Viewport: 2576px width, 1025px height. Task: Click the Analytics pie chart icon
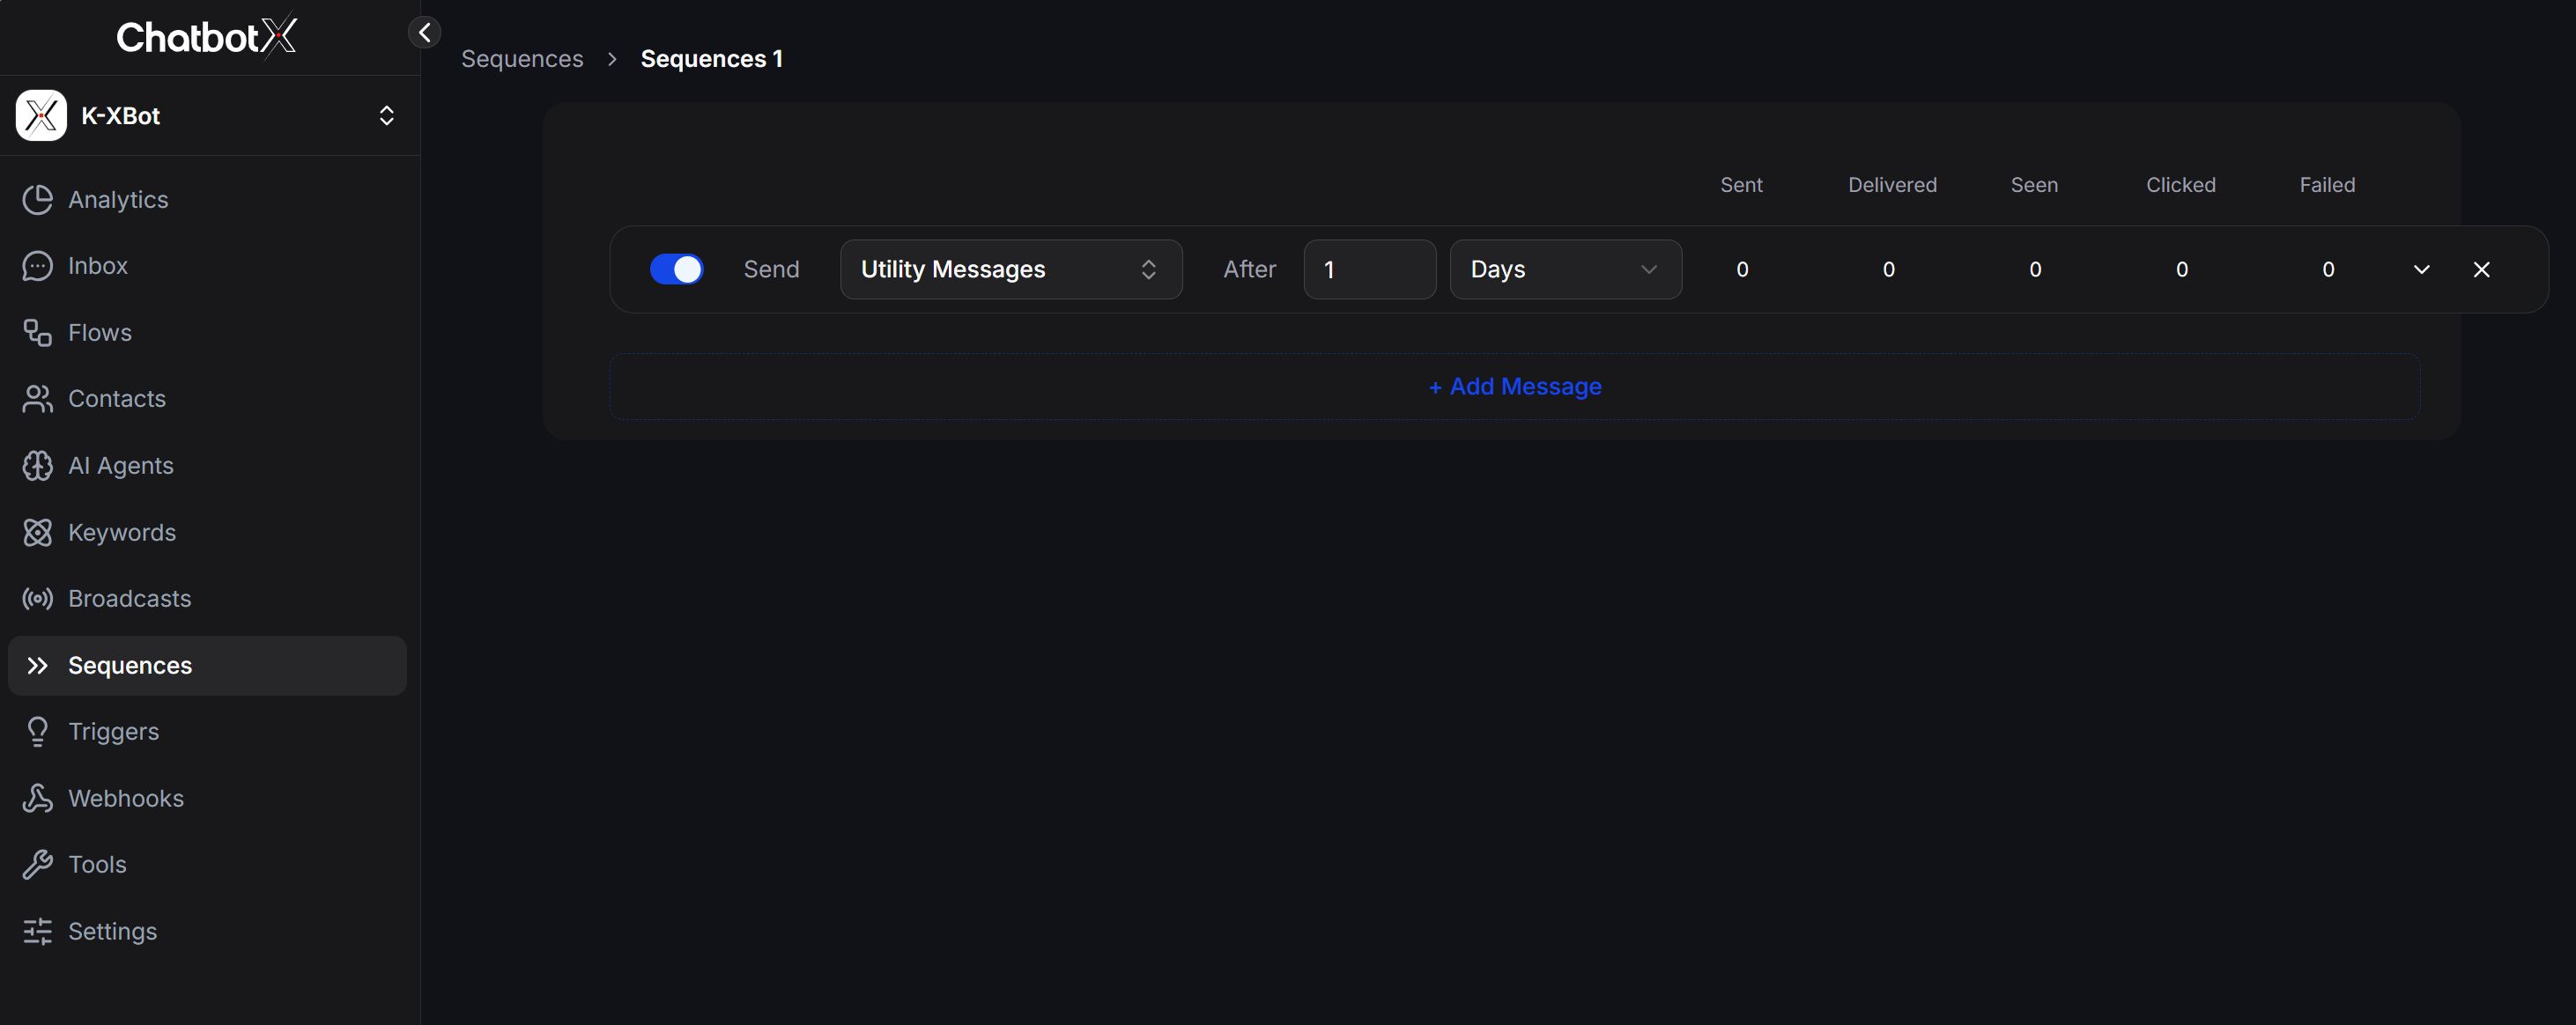coord(38,199)
